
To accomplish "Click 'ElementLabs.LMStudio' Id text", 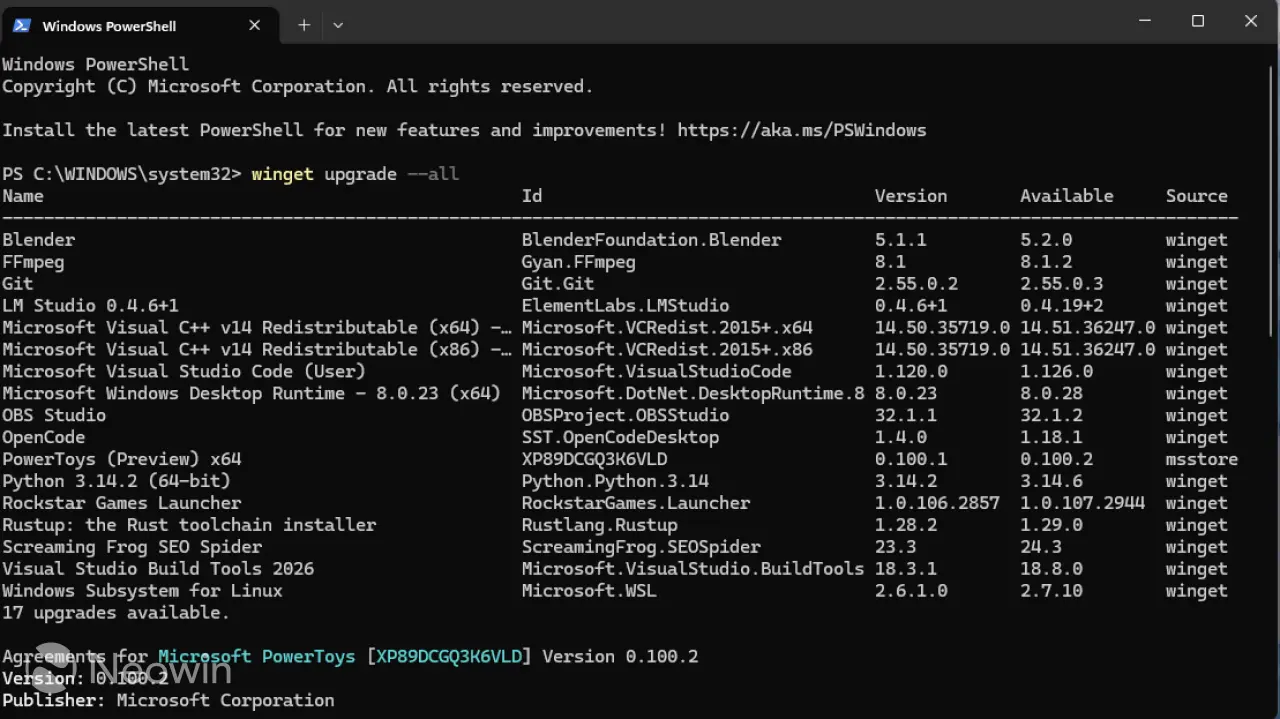I will (626, 306).
